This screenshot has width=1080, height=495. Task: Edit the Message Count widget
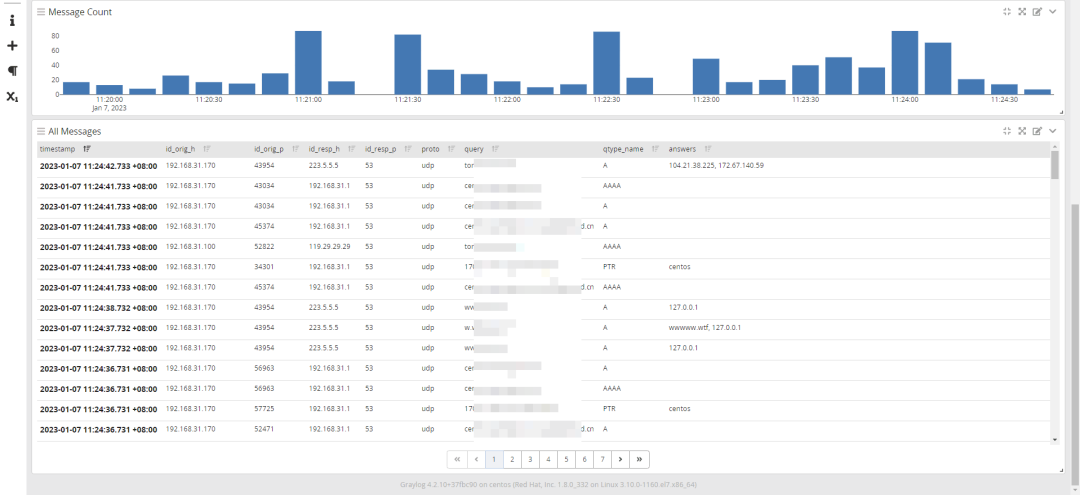point(1037,12)
